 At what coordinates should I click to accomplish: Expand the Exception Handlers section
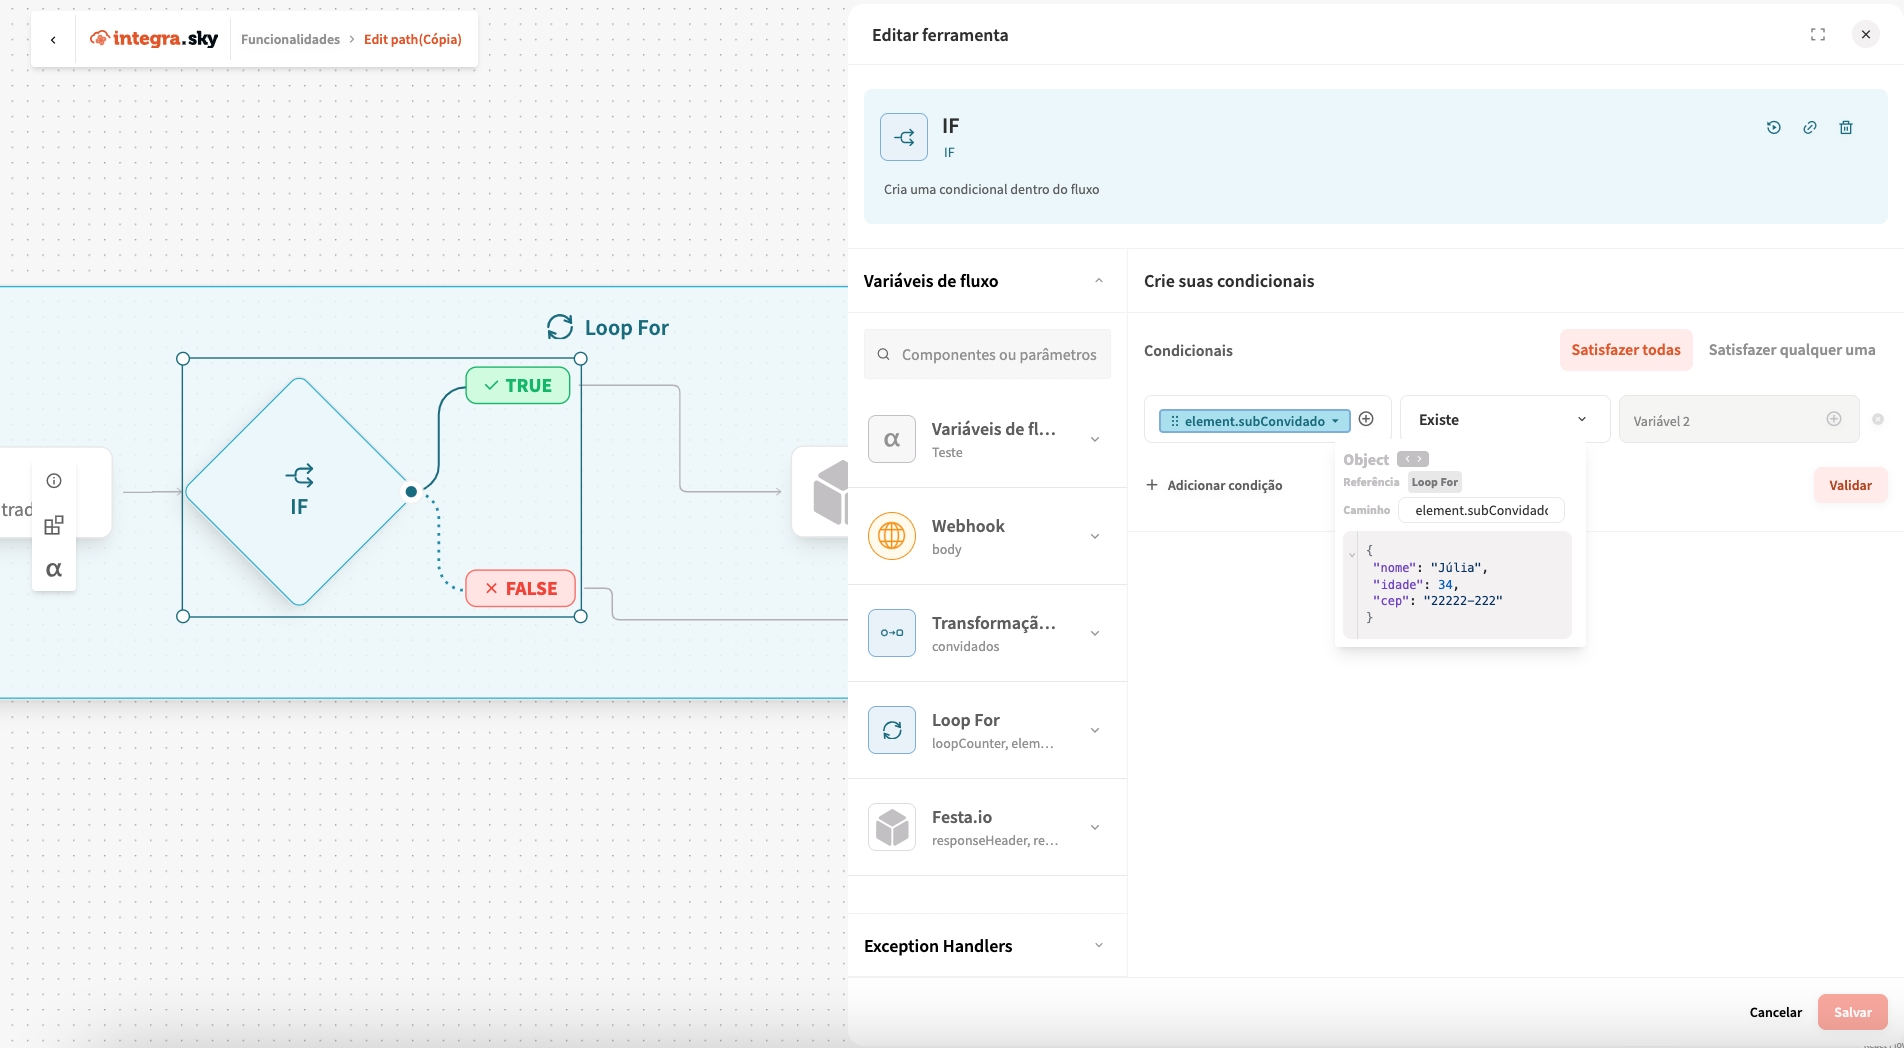click(x=1098, y=946)
